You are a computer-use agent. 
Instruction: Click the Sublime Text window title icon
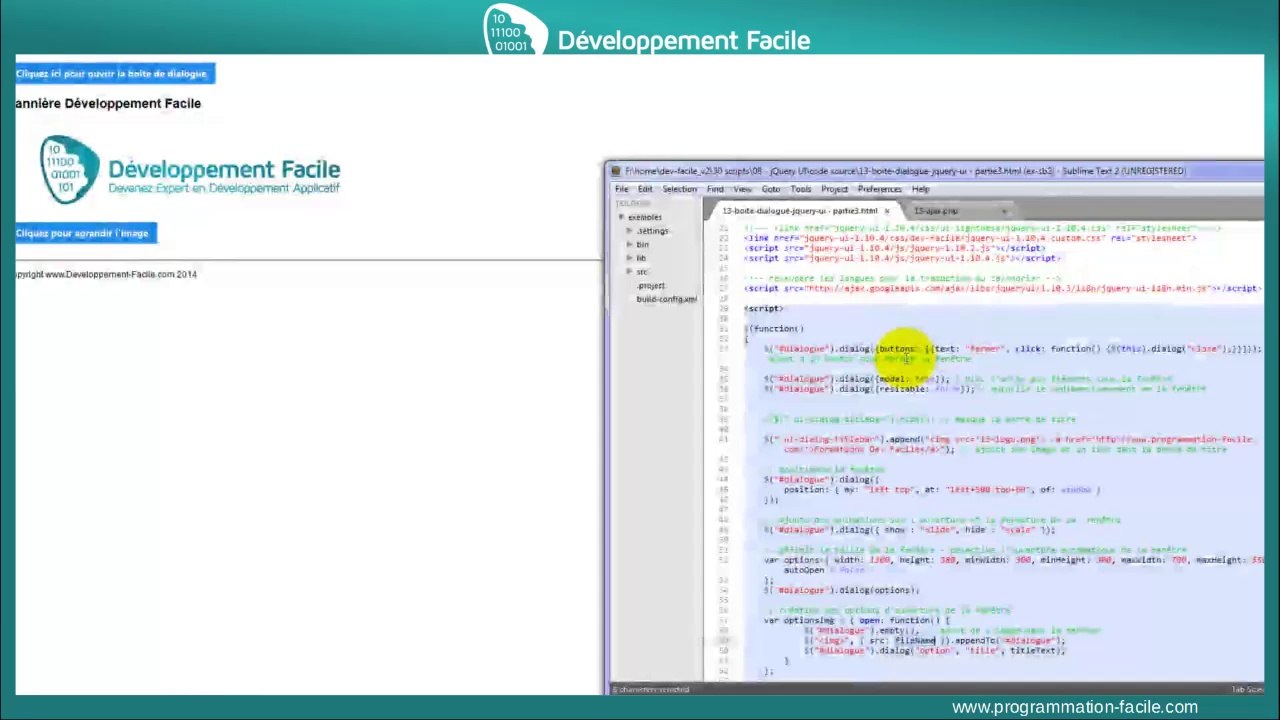(617, 171)
